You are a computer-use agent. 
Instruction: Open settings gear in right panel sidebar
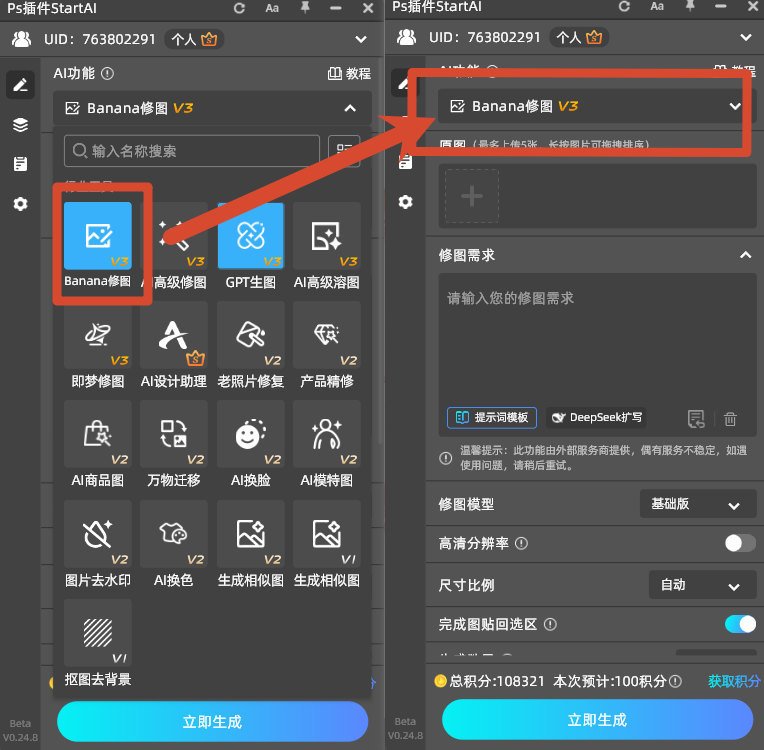tap(405, 202)
